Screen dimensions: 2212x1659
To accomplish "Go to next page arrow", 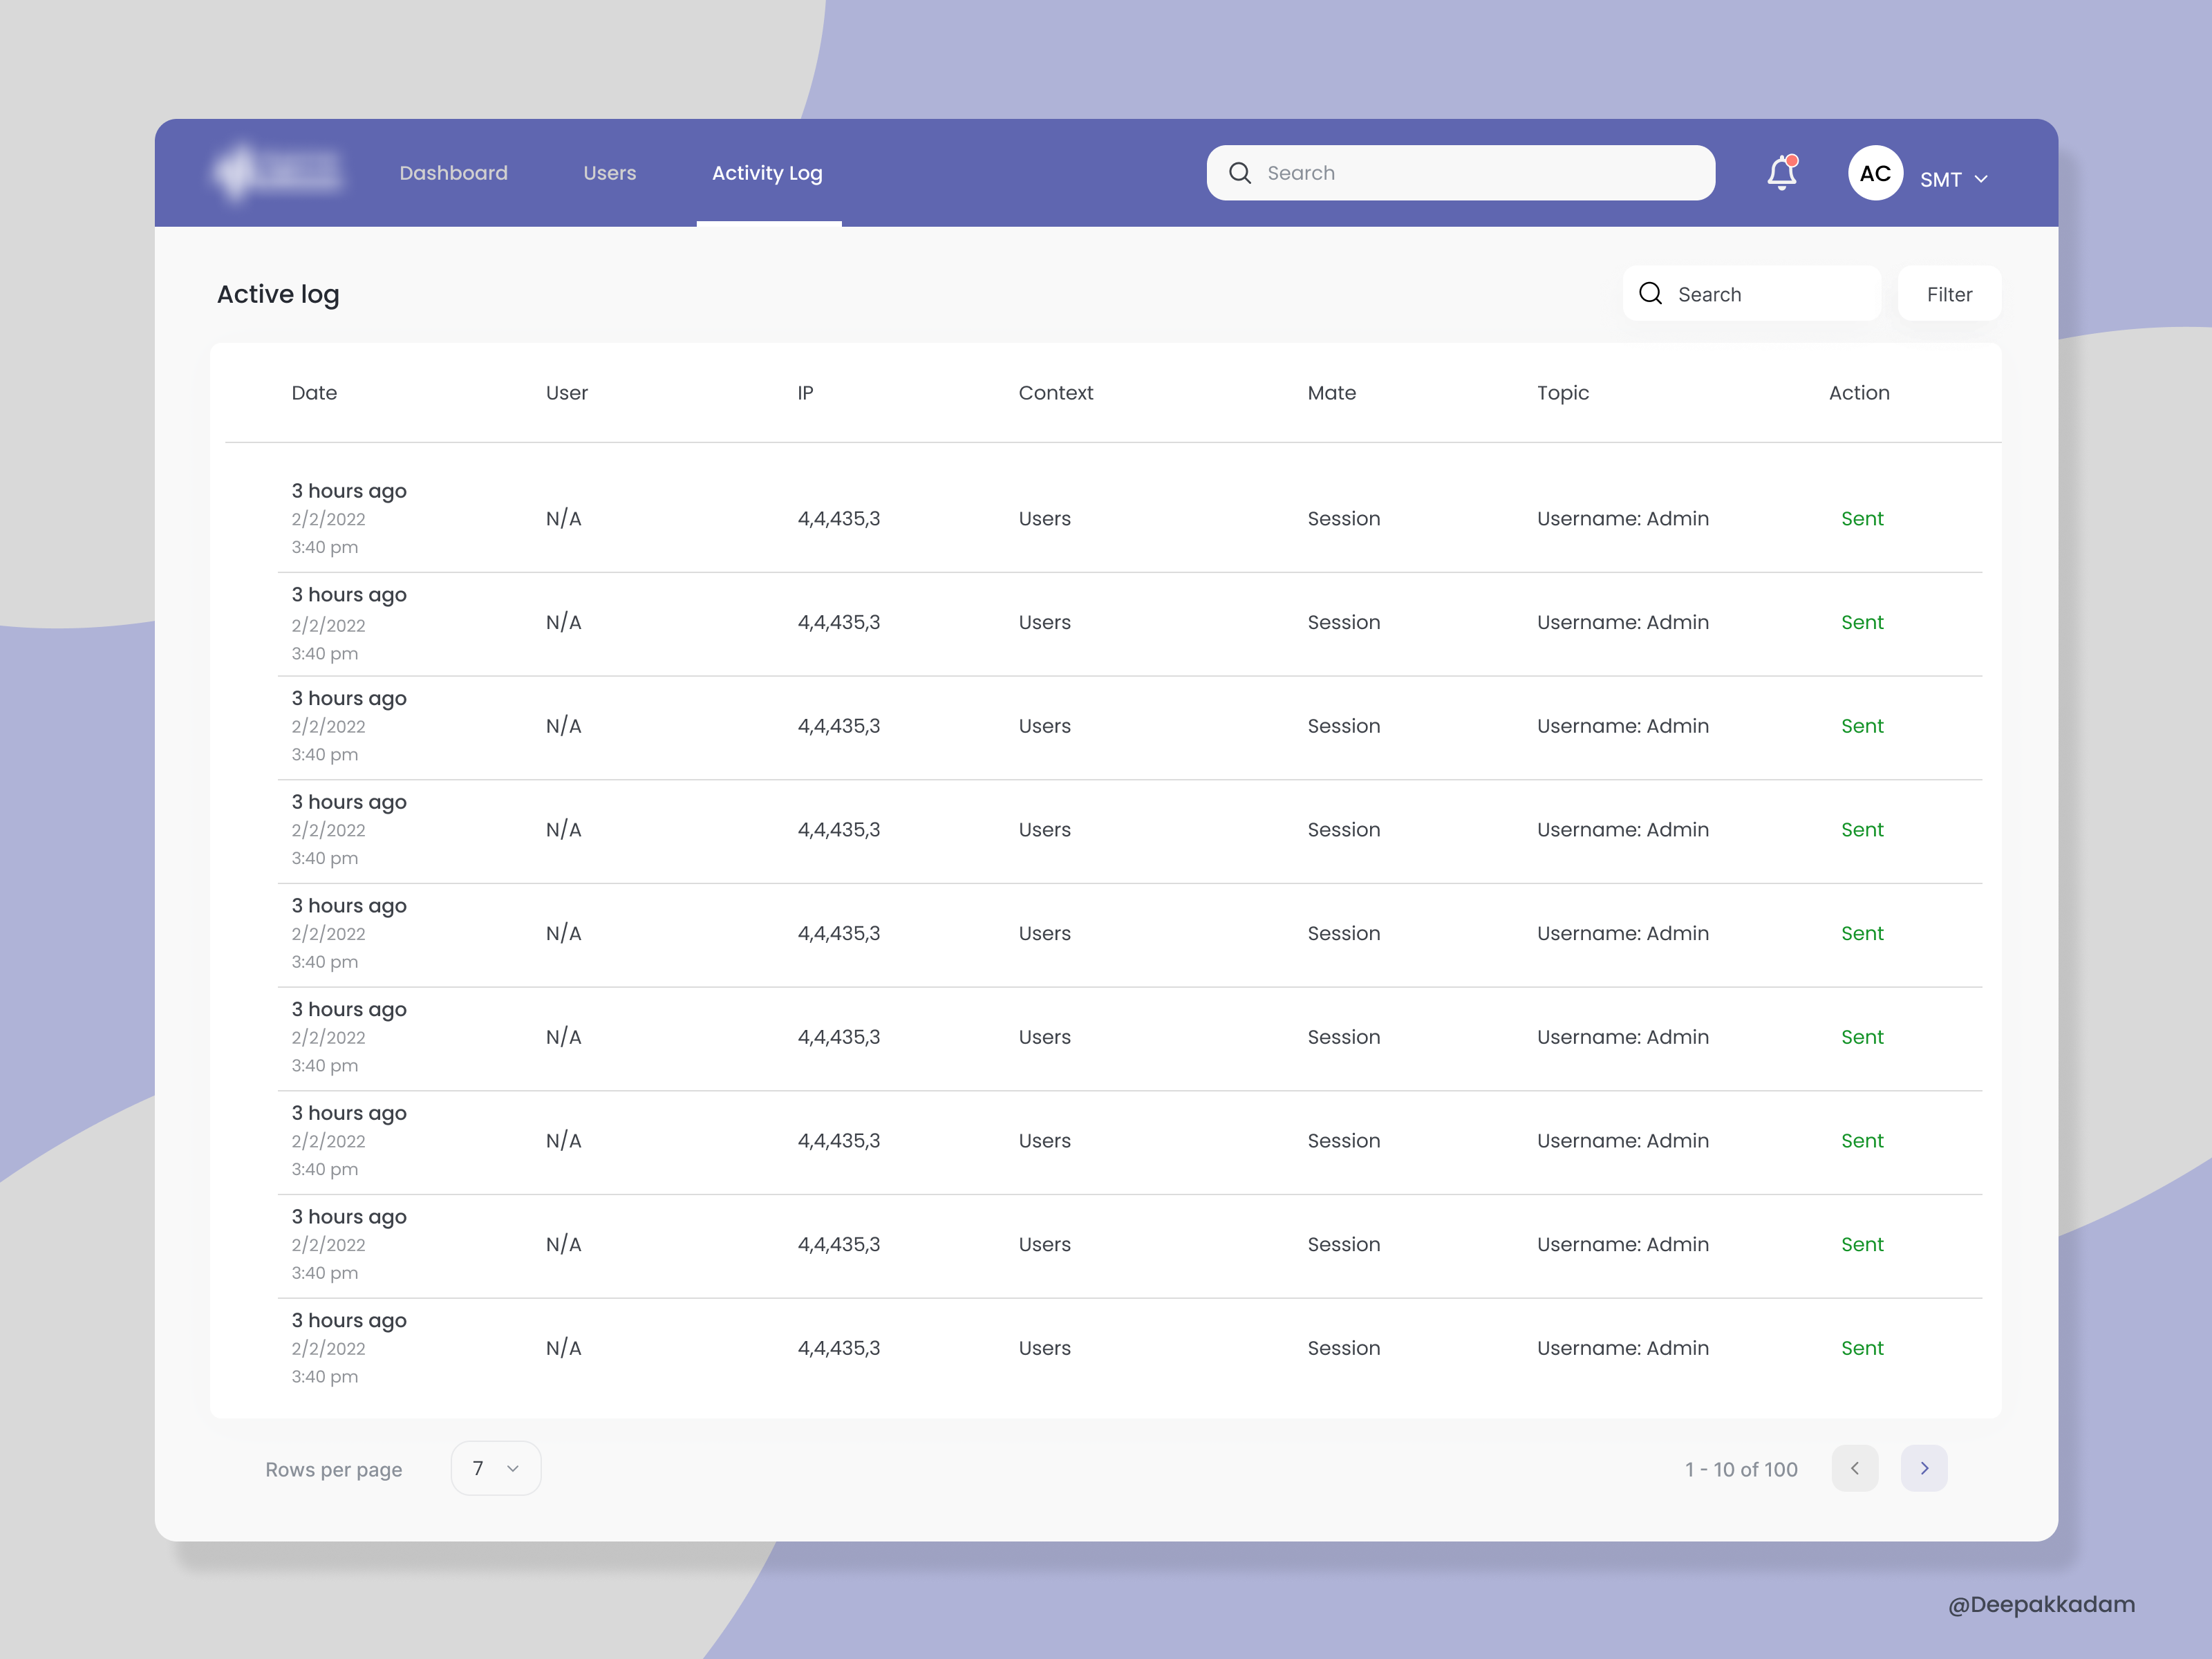I will (x=1923, y=1468).
